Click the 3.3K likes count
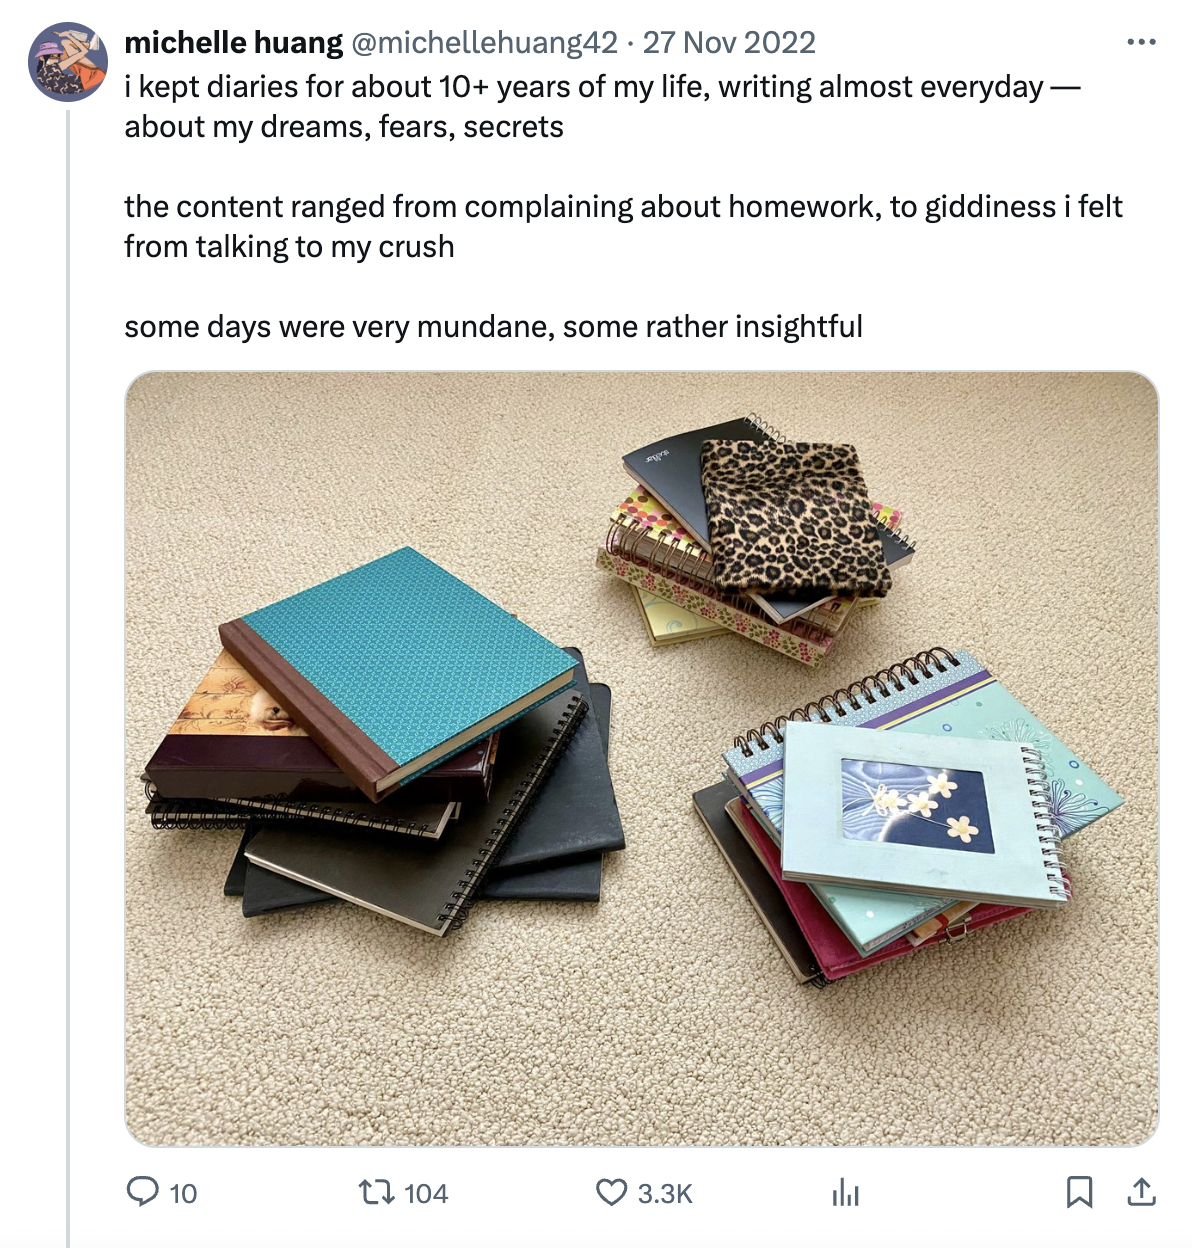Screen dimensions: 1192x1248 coord(665,1193)
